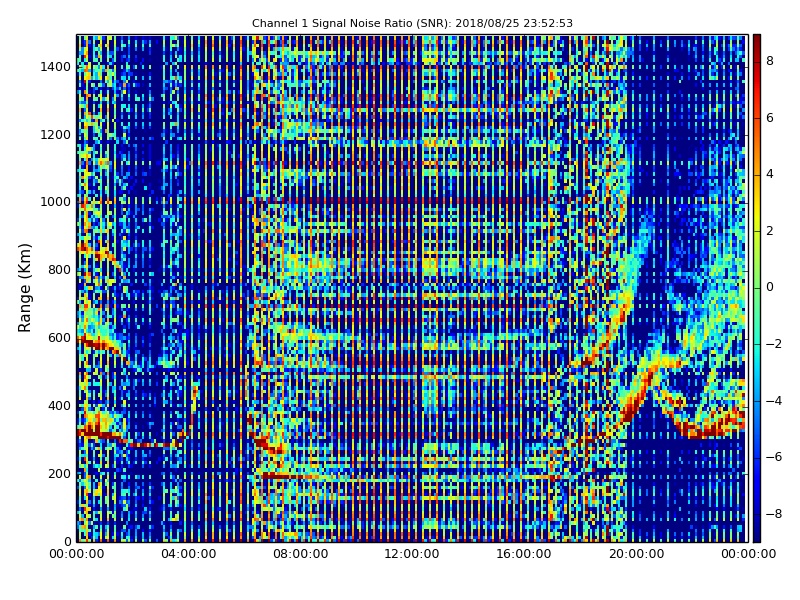Click the 1200 range tick label

point(56,135)
